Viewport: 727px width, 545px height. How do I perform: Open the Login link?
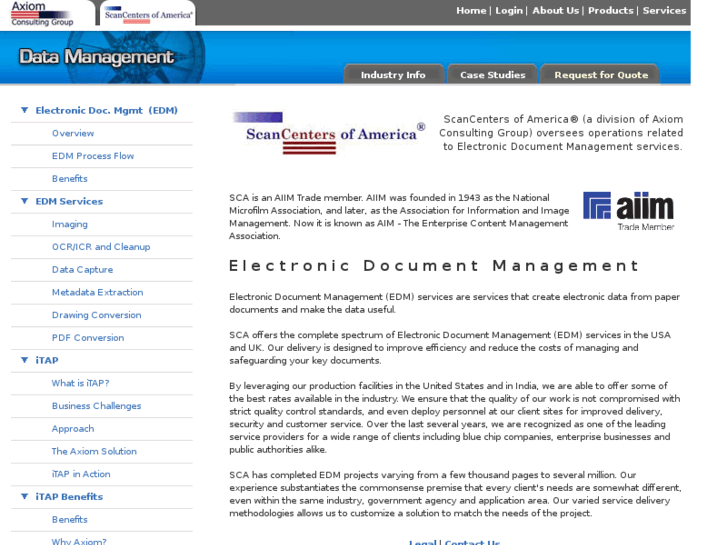[x=509, y=11]
